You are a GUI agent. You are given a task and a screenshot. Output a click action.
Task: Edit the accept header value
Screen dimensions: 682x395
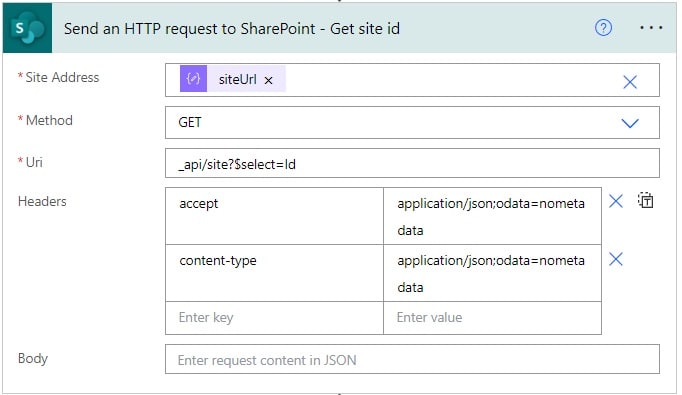click(x=492, y=216)
